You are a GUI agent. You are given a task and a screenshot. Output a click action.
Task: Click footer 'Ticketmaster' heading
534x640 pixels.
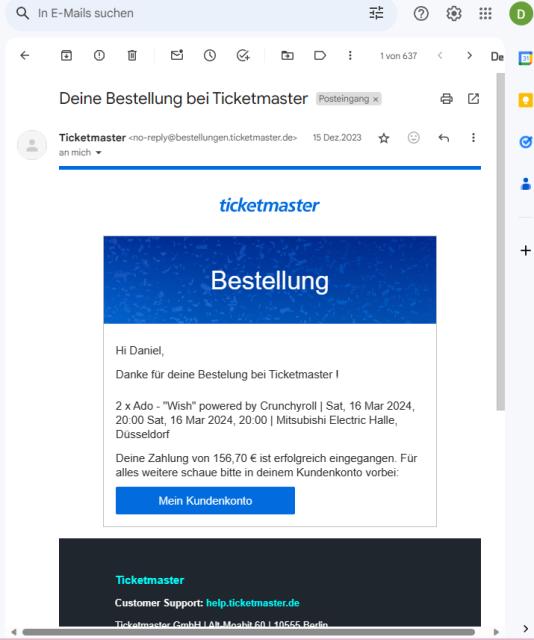coord(149,580)
